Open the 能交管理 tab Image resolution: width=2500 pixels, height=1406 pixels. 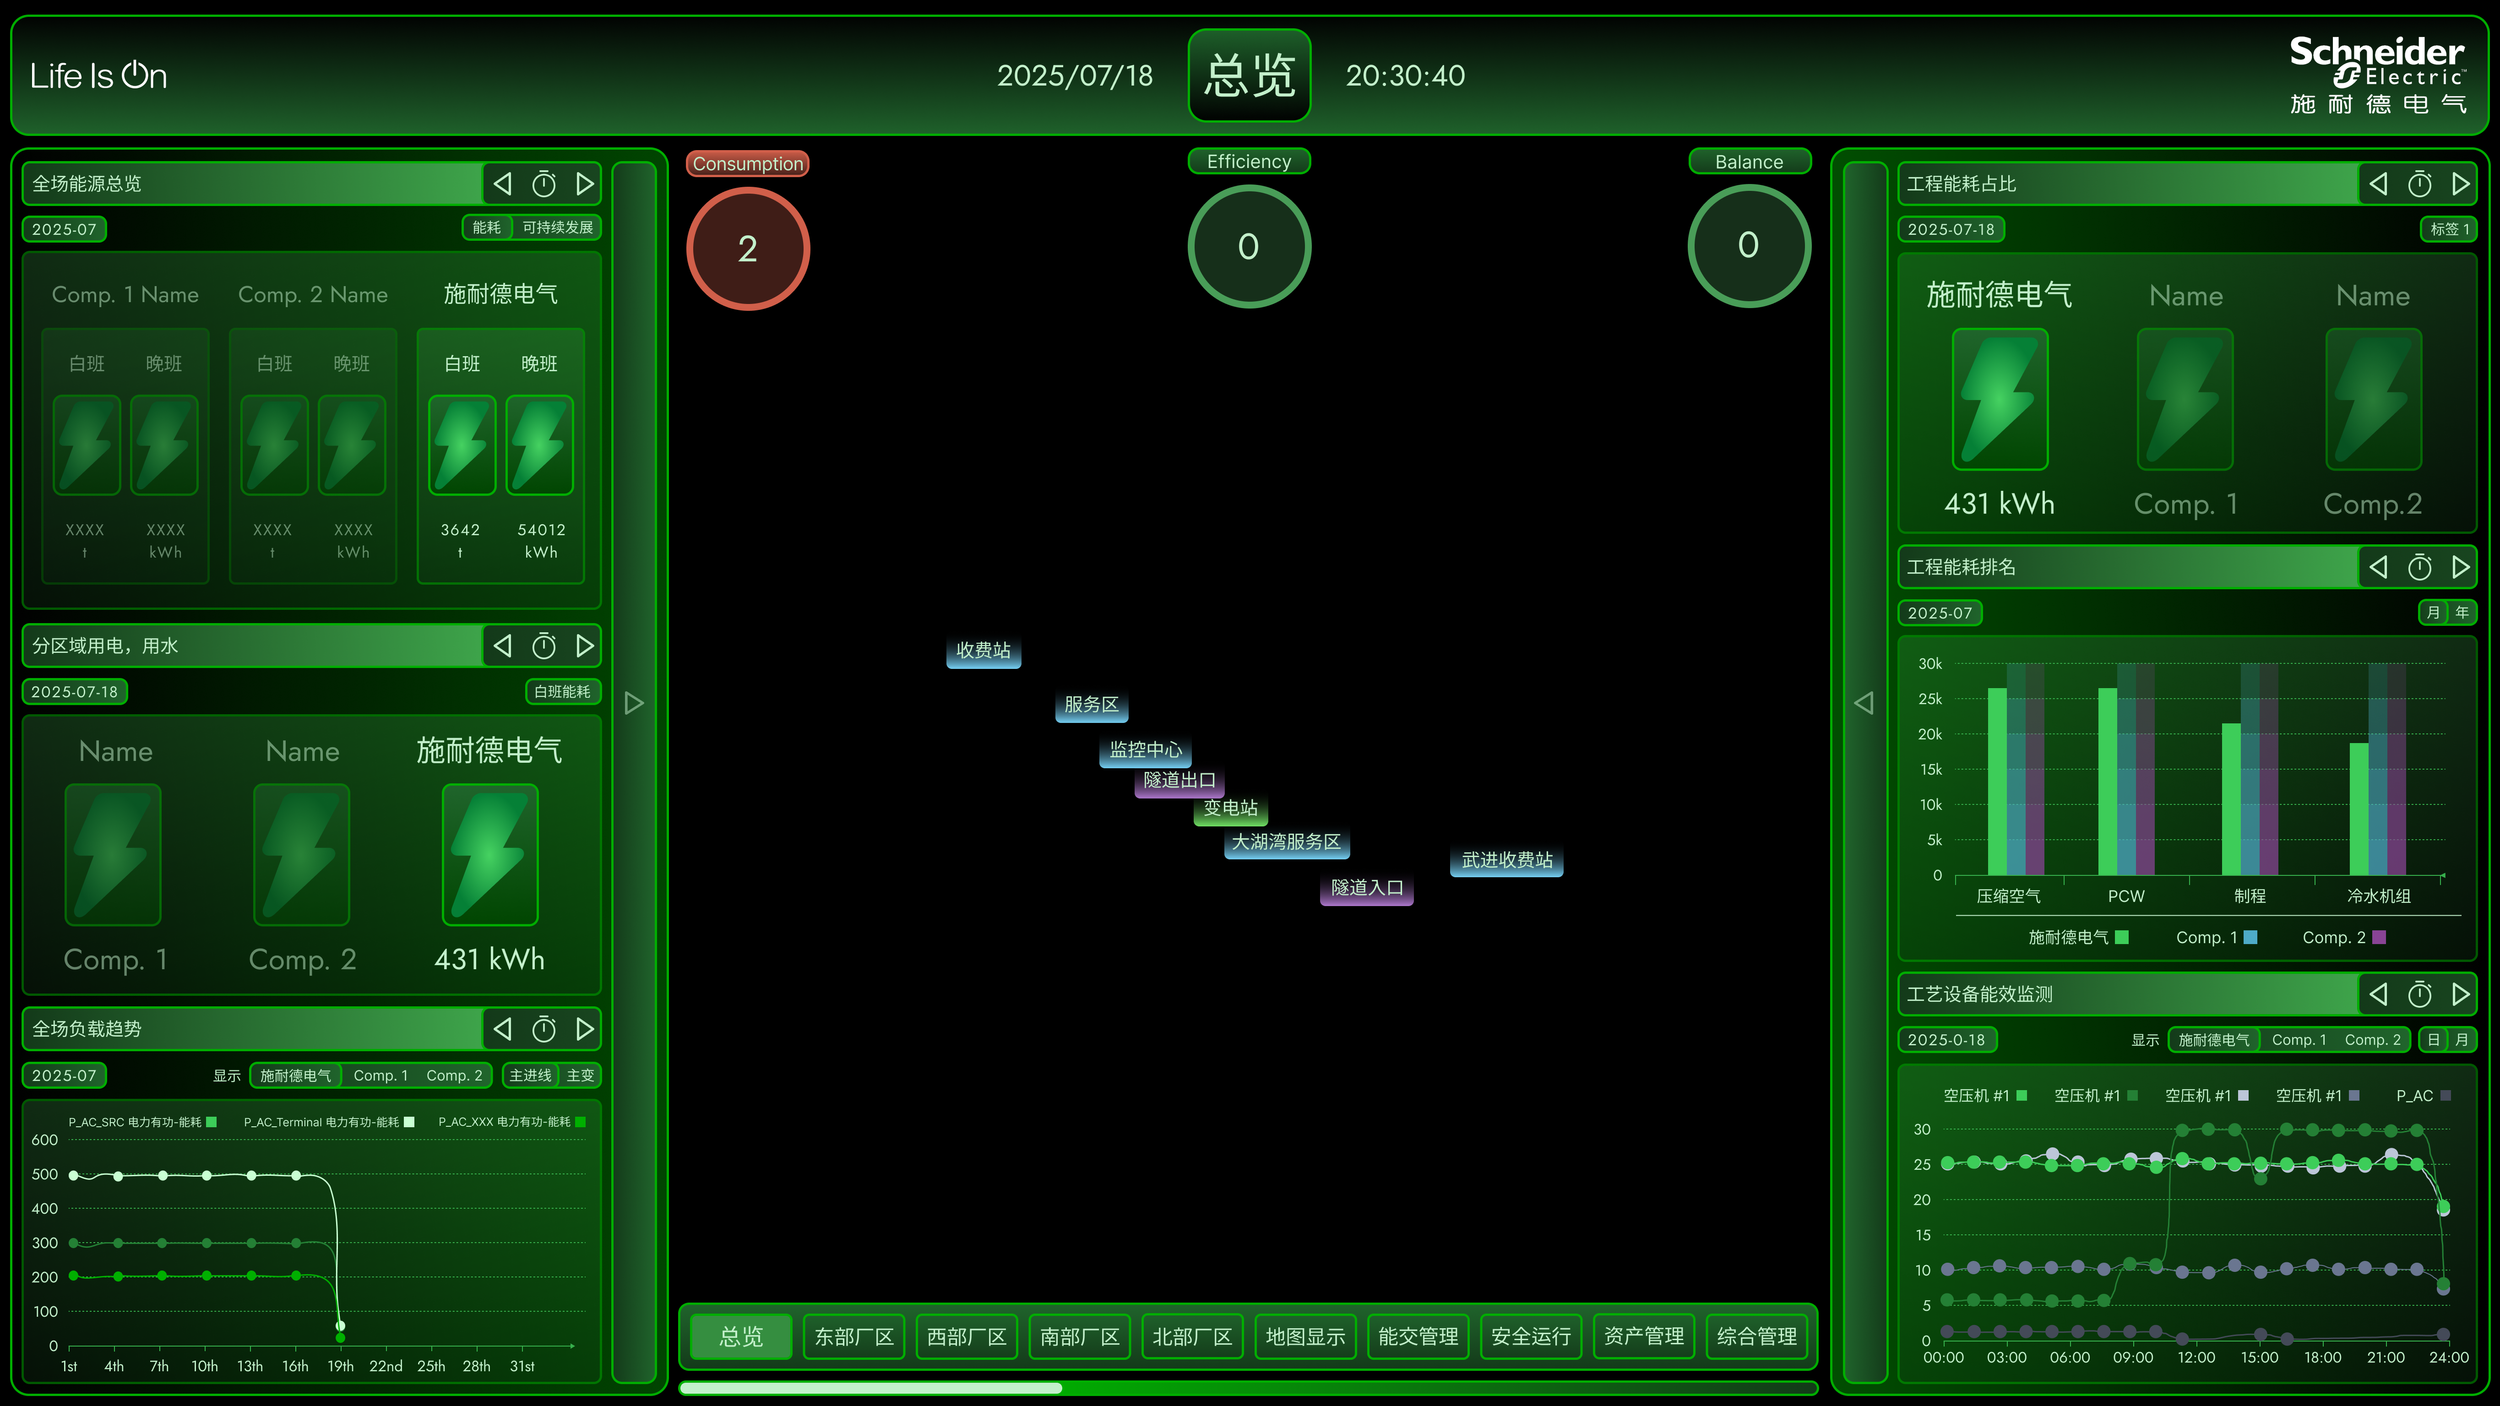click(1417, 1337)
